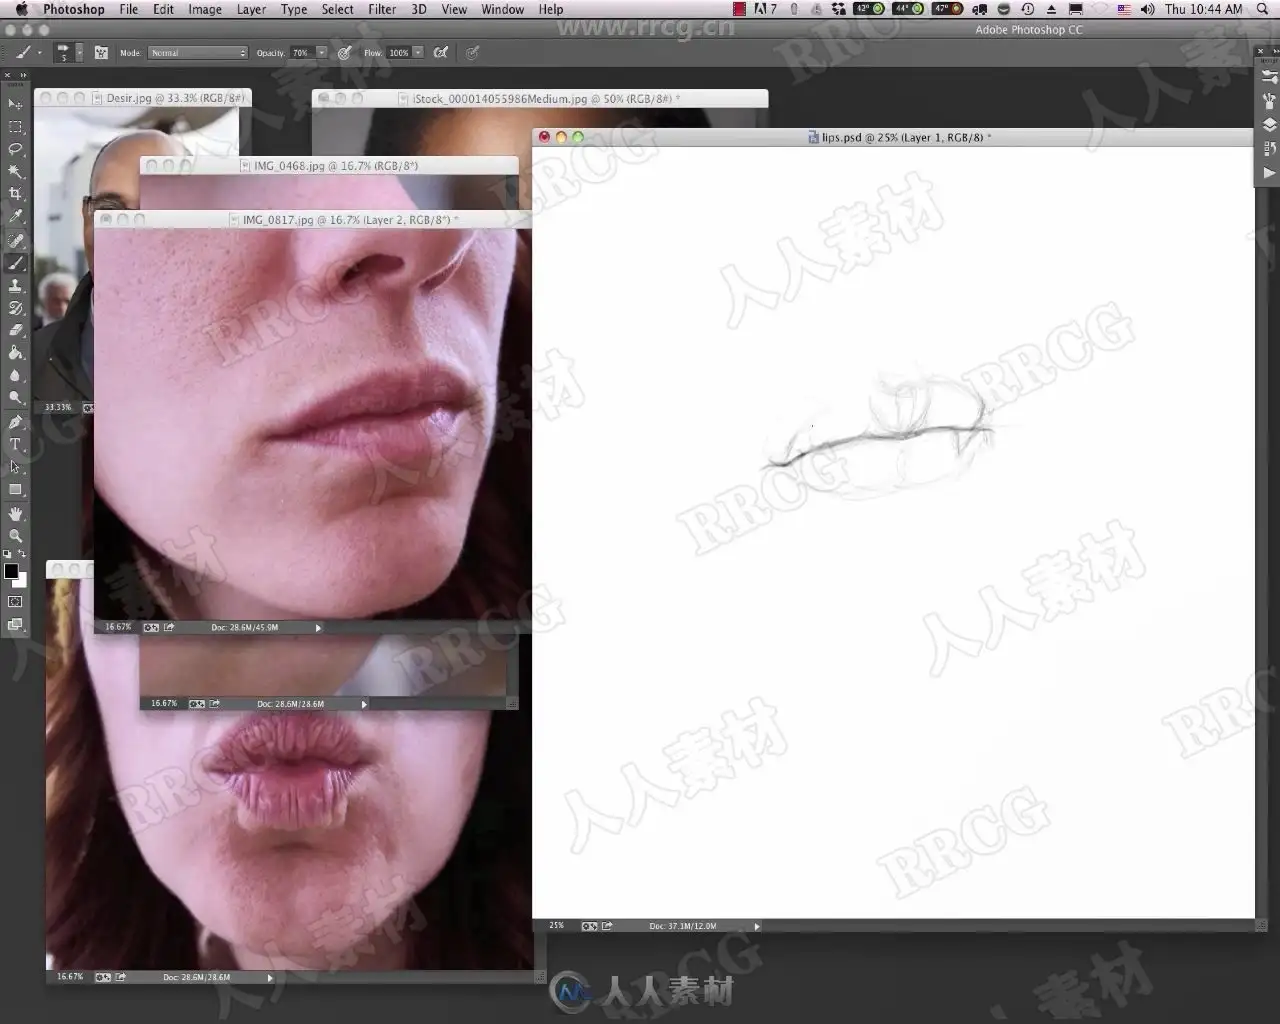This screenshot has height=1024, width=1280.
Task: Open the File menu
Action: 129,9
